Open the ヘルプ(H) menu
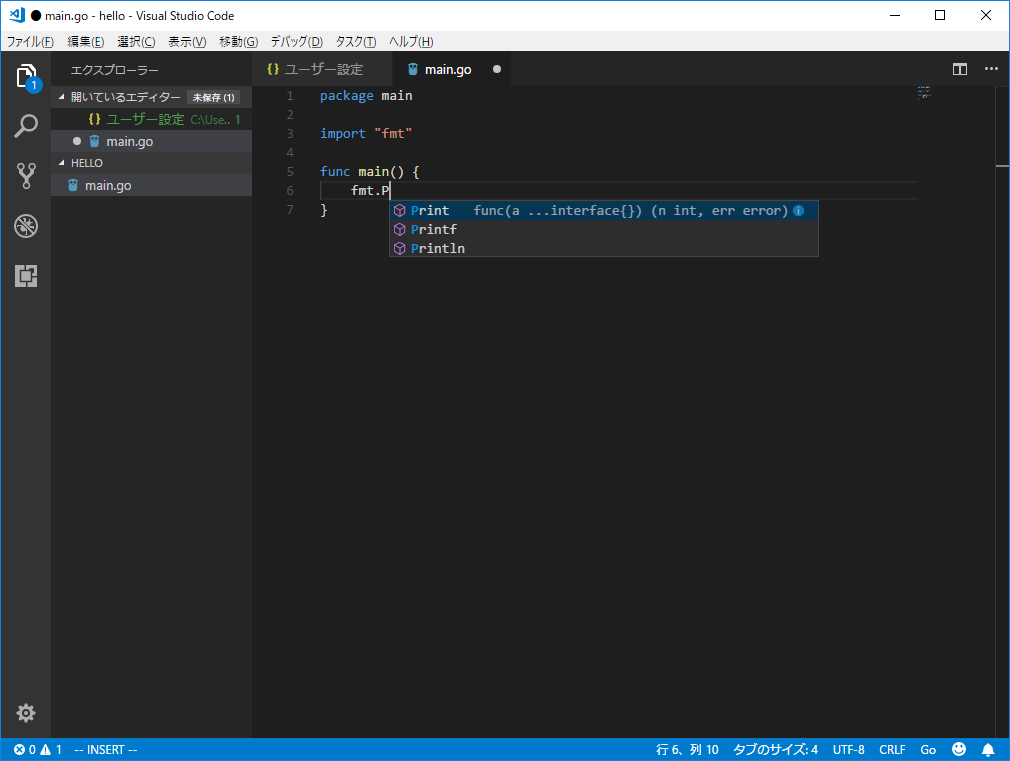The width and height of the screenshot is (1010, 761). tap(411, 42)
